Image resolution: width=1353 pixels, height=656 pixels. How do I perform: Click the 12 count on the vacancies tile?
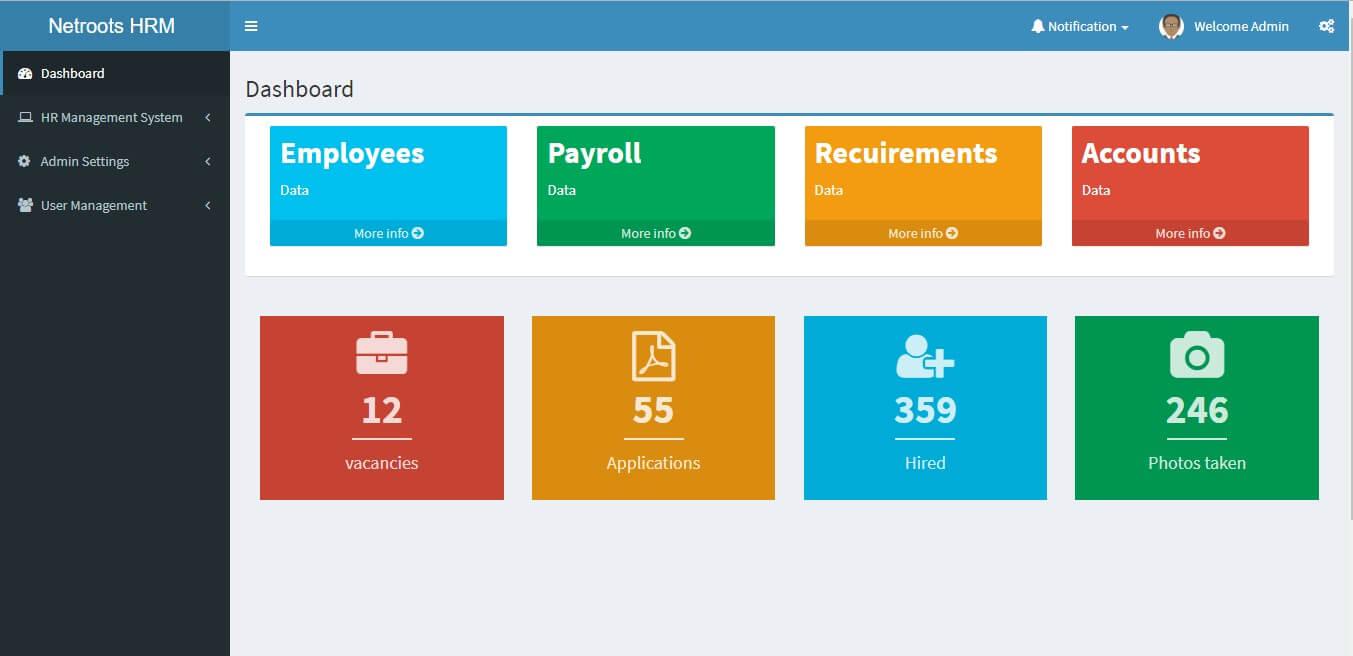pyautogui.click(x=382, y=410)
